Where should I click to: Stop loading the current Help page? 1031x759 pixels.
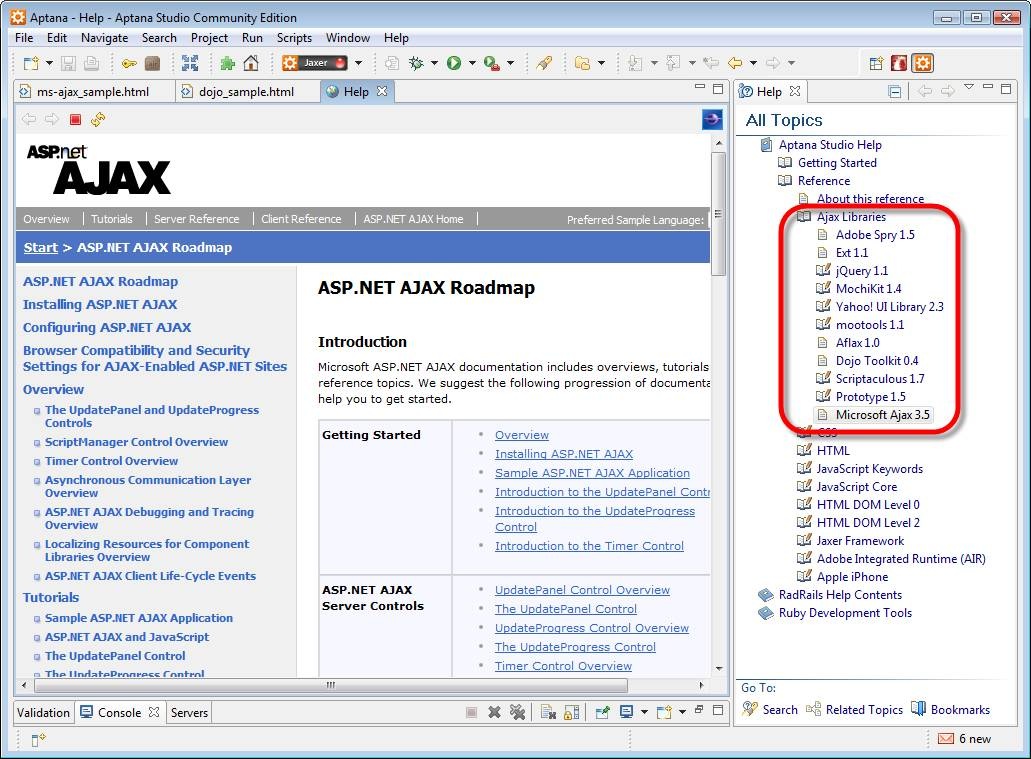73,119
